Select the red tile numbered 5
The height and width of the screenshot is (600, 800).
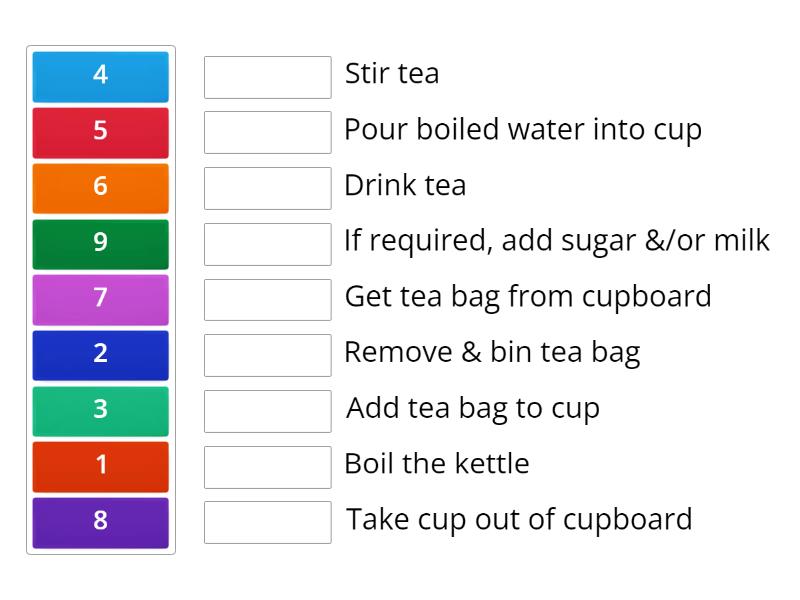100,132
